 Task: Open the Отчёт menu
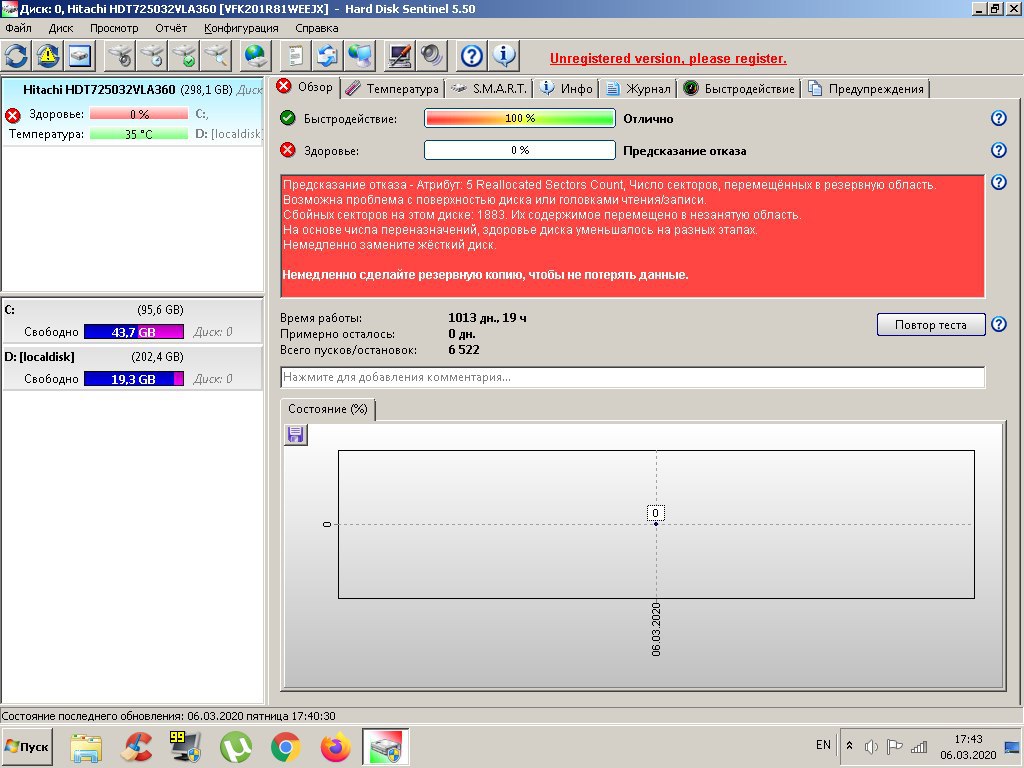point(171,28)
